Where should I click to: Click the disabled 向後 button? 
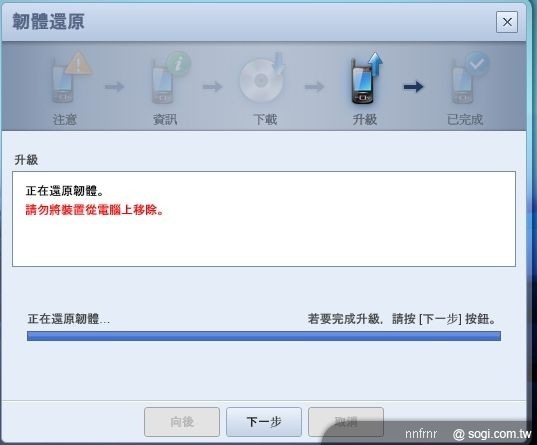point(182,422)
